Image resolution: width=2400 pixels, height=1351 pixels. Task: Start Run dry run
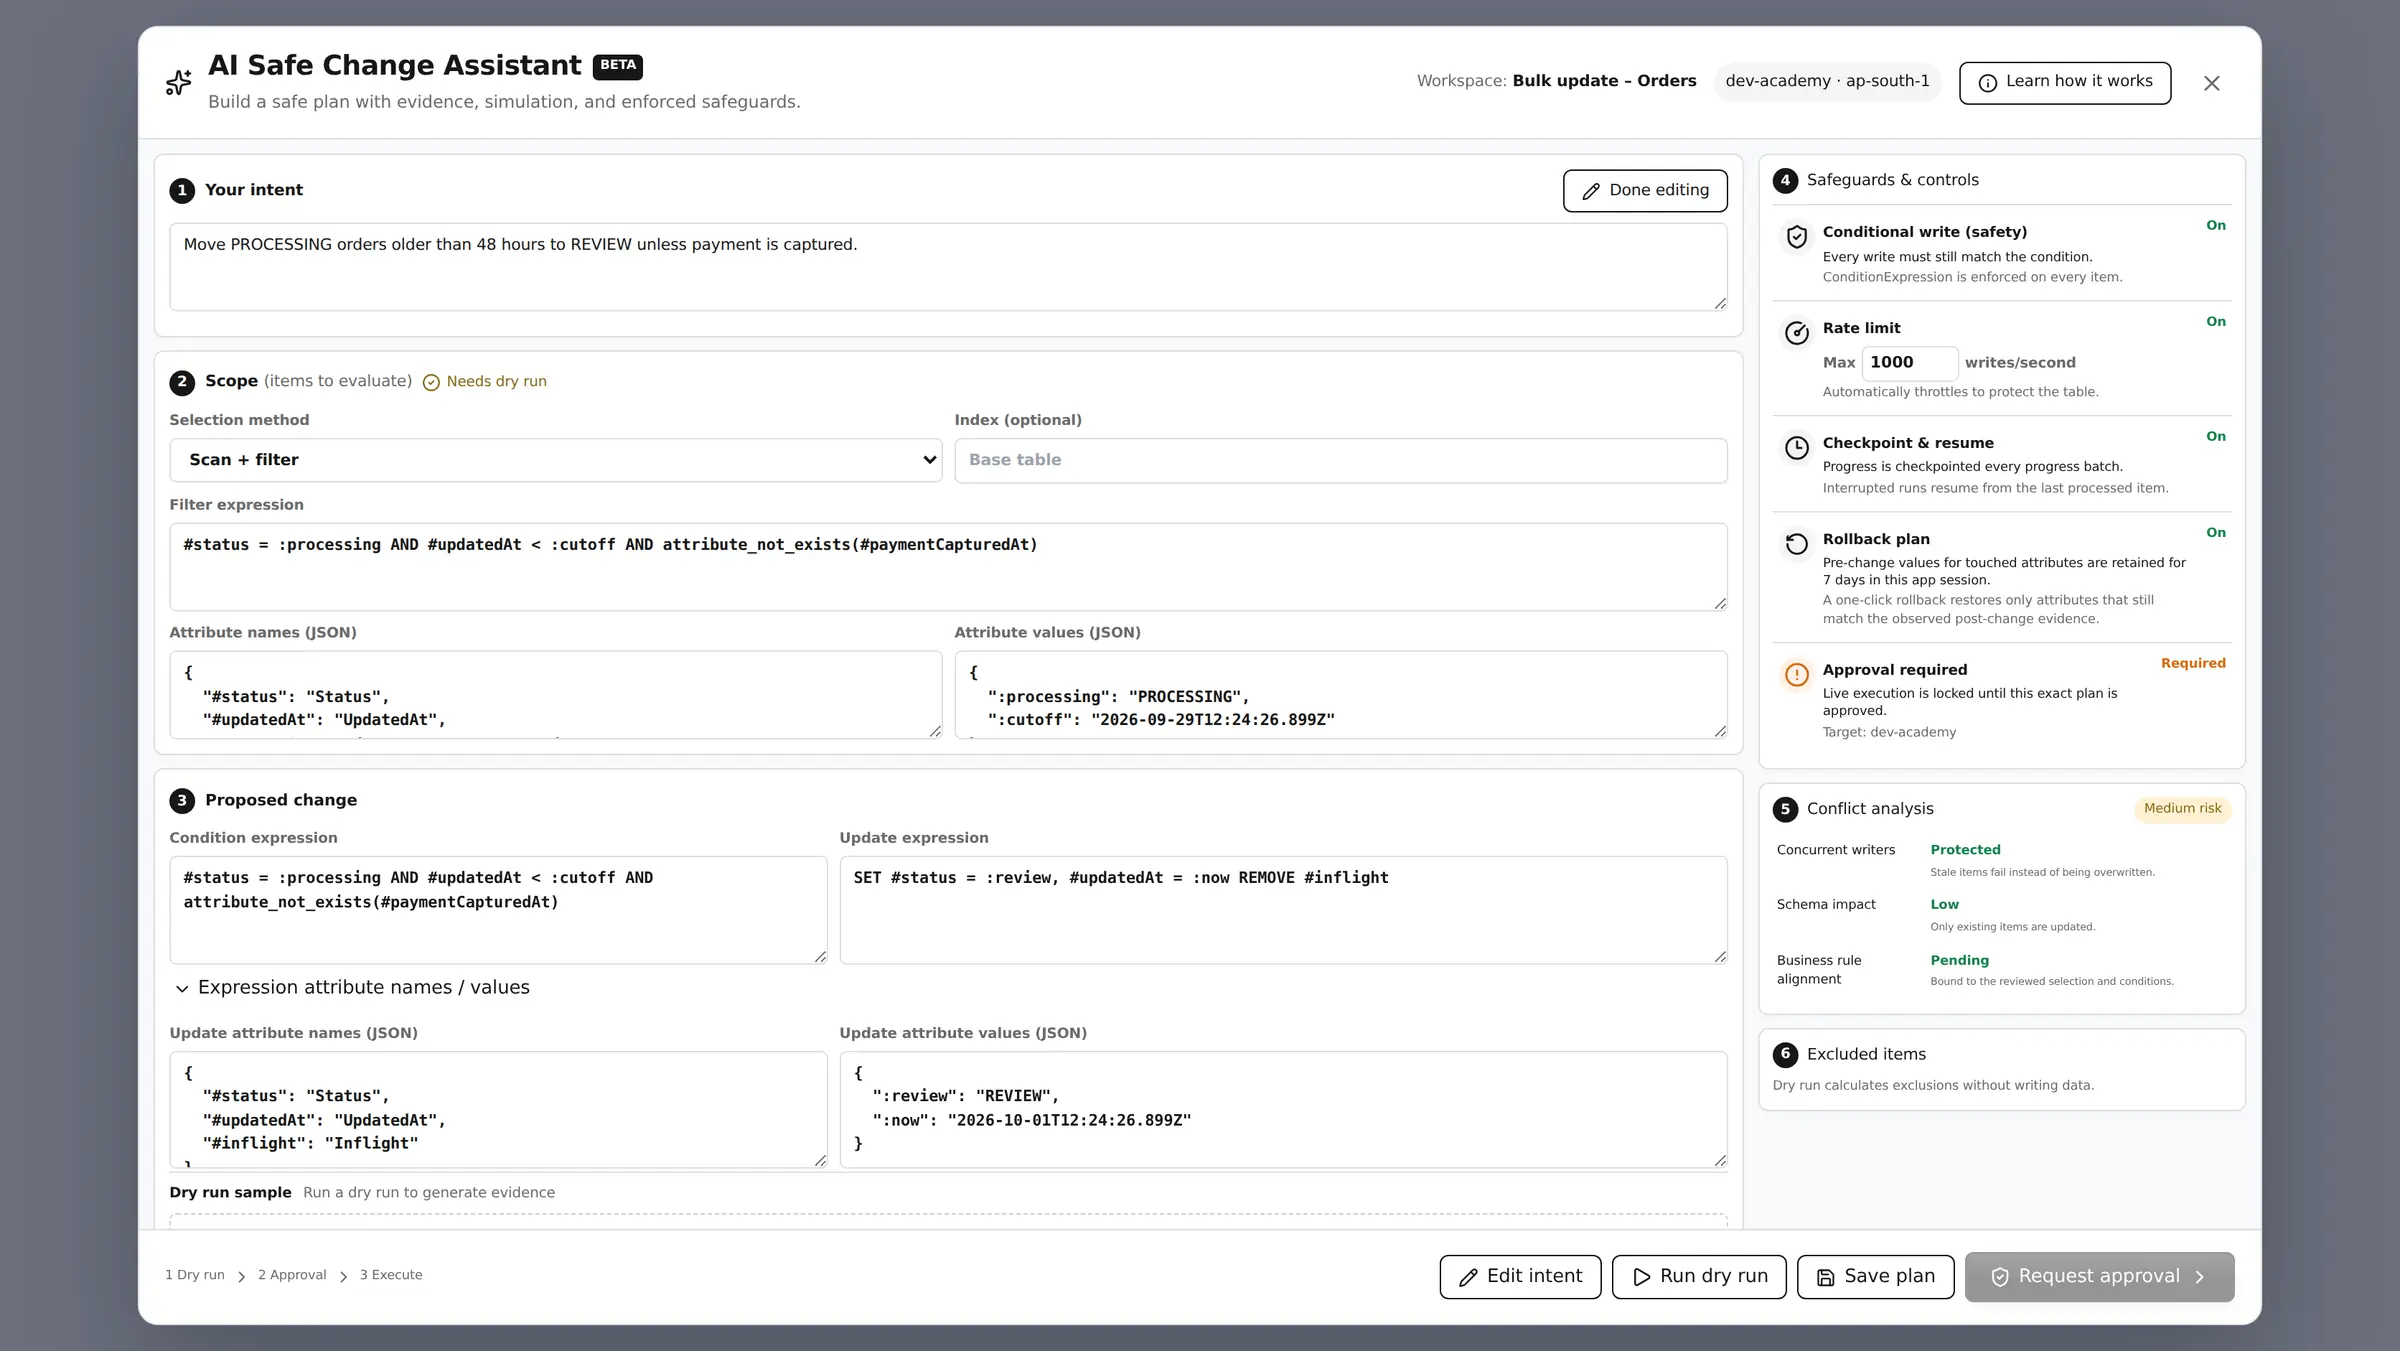(1699, 1277)
